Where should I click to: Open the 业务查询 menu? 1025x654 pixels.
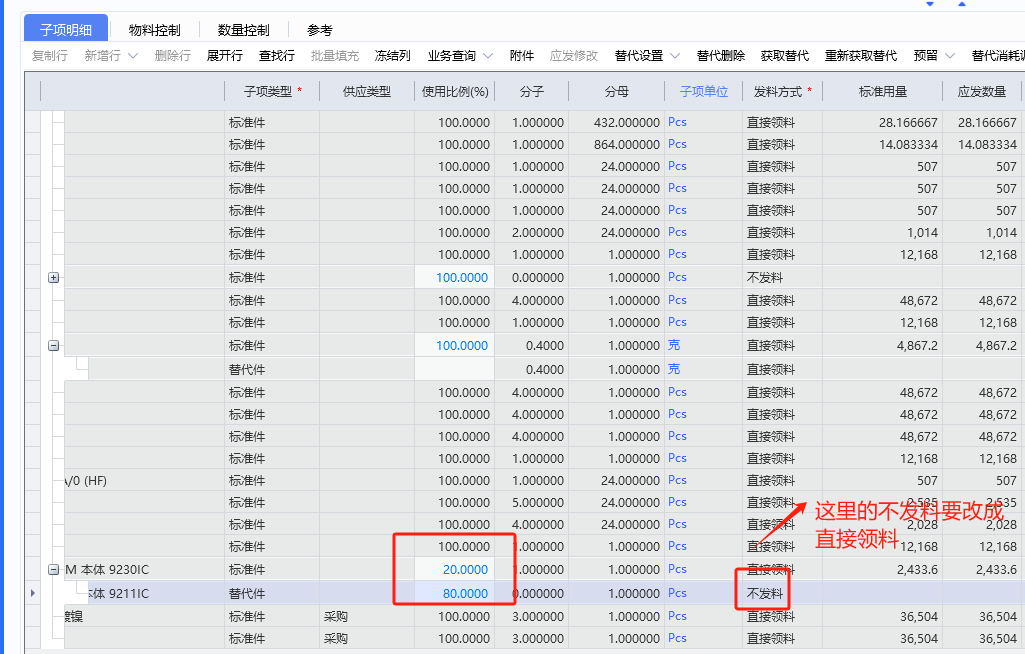(x=452, y=56)
